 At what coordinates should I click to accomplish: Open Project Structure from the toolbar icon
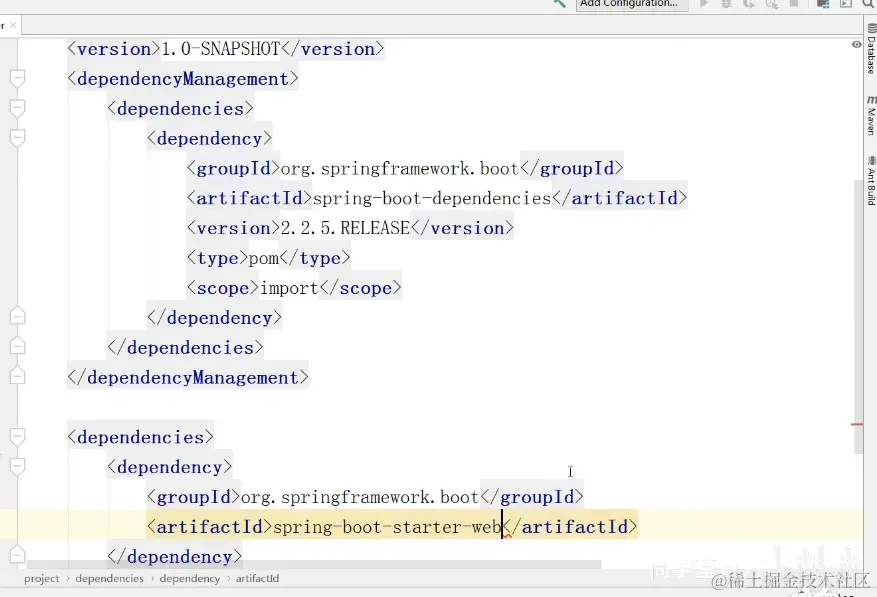[x=823, y=3]
